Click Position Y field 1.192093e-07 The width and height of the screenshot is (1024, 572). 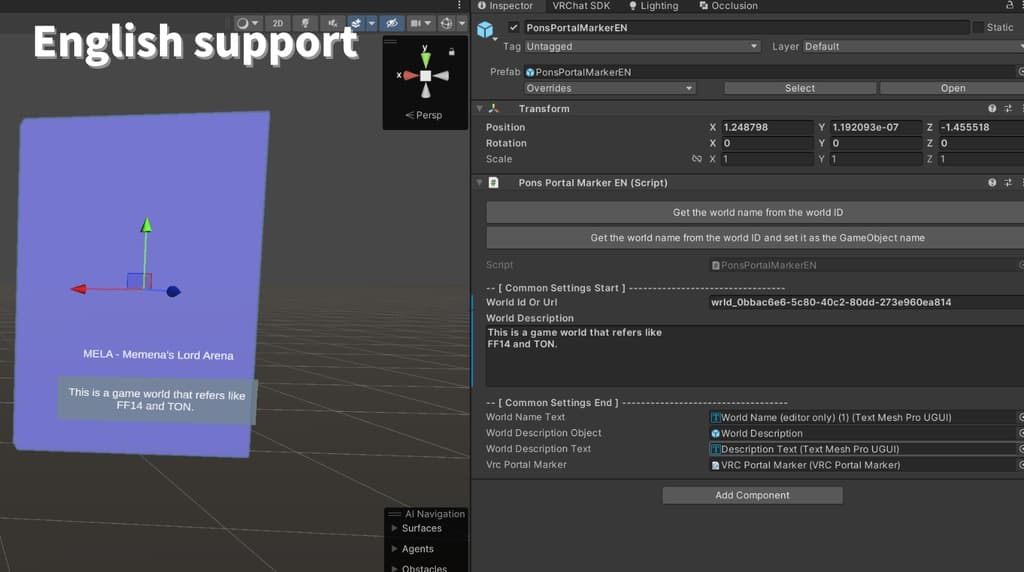click(875, 127)
